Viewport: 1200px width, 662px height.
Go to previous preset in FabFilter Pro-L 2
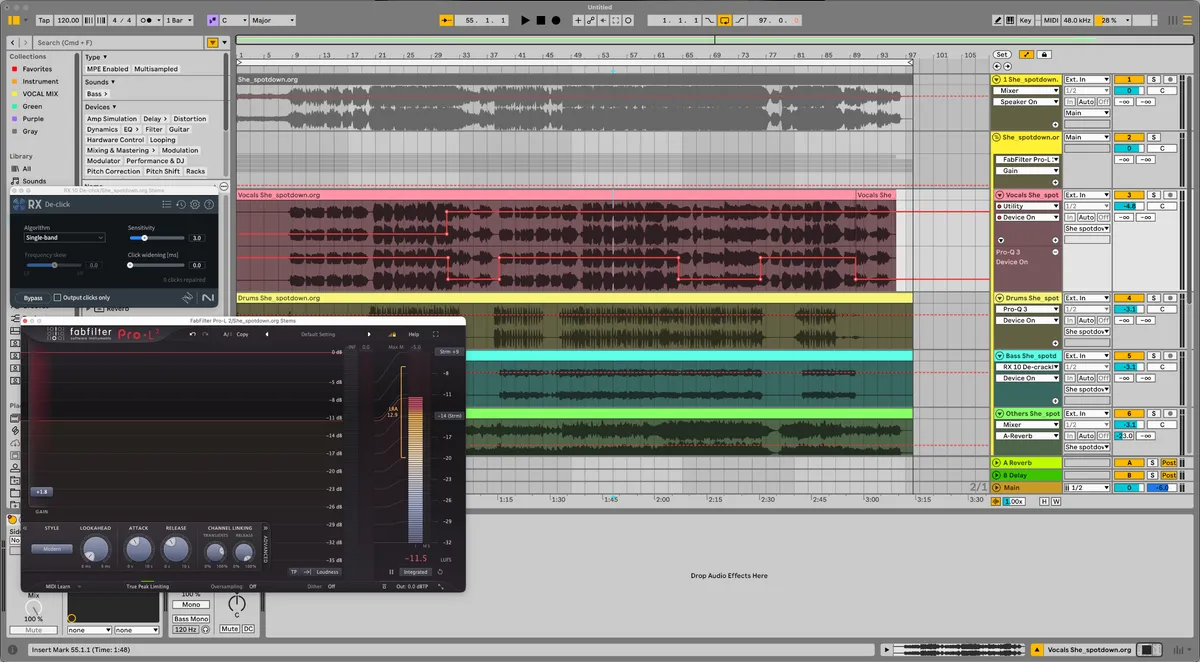(267, 334)
